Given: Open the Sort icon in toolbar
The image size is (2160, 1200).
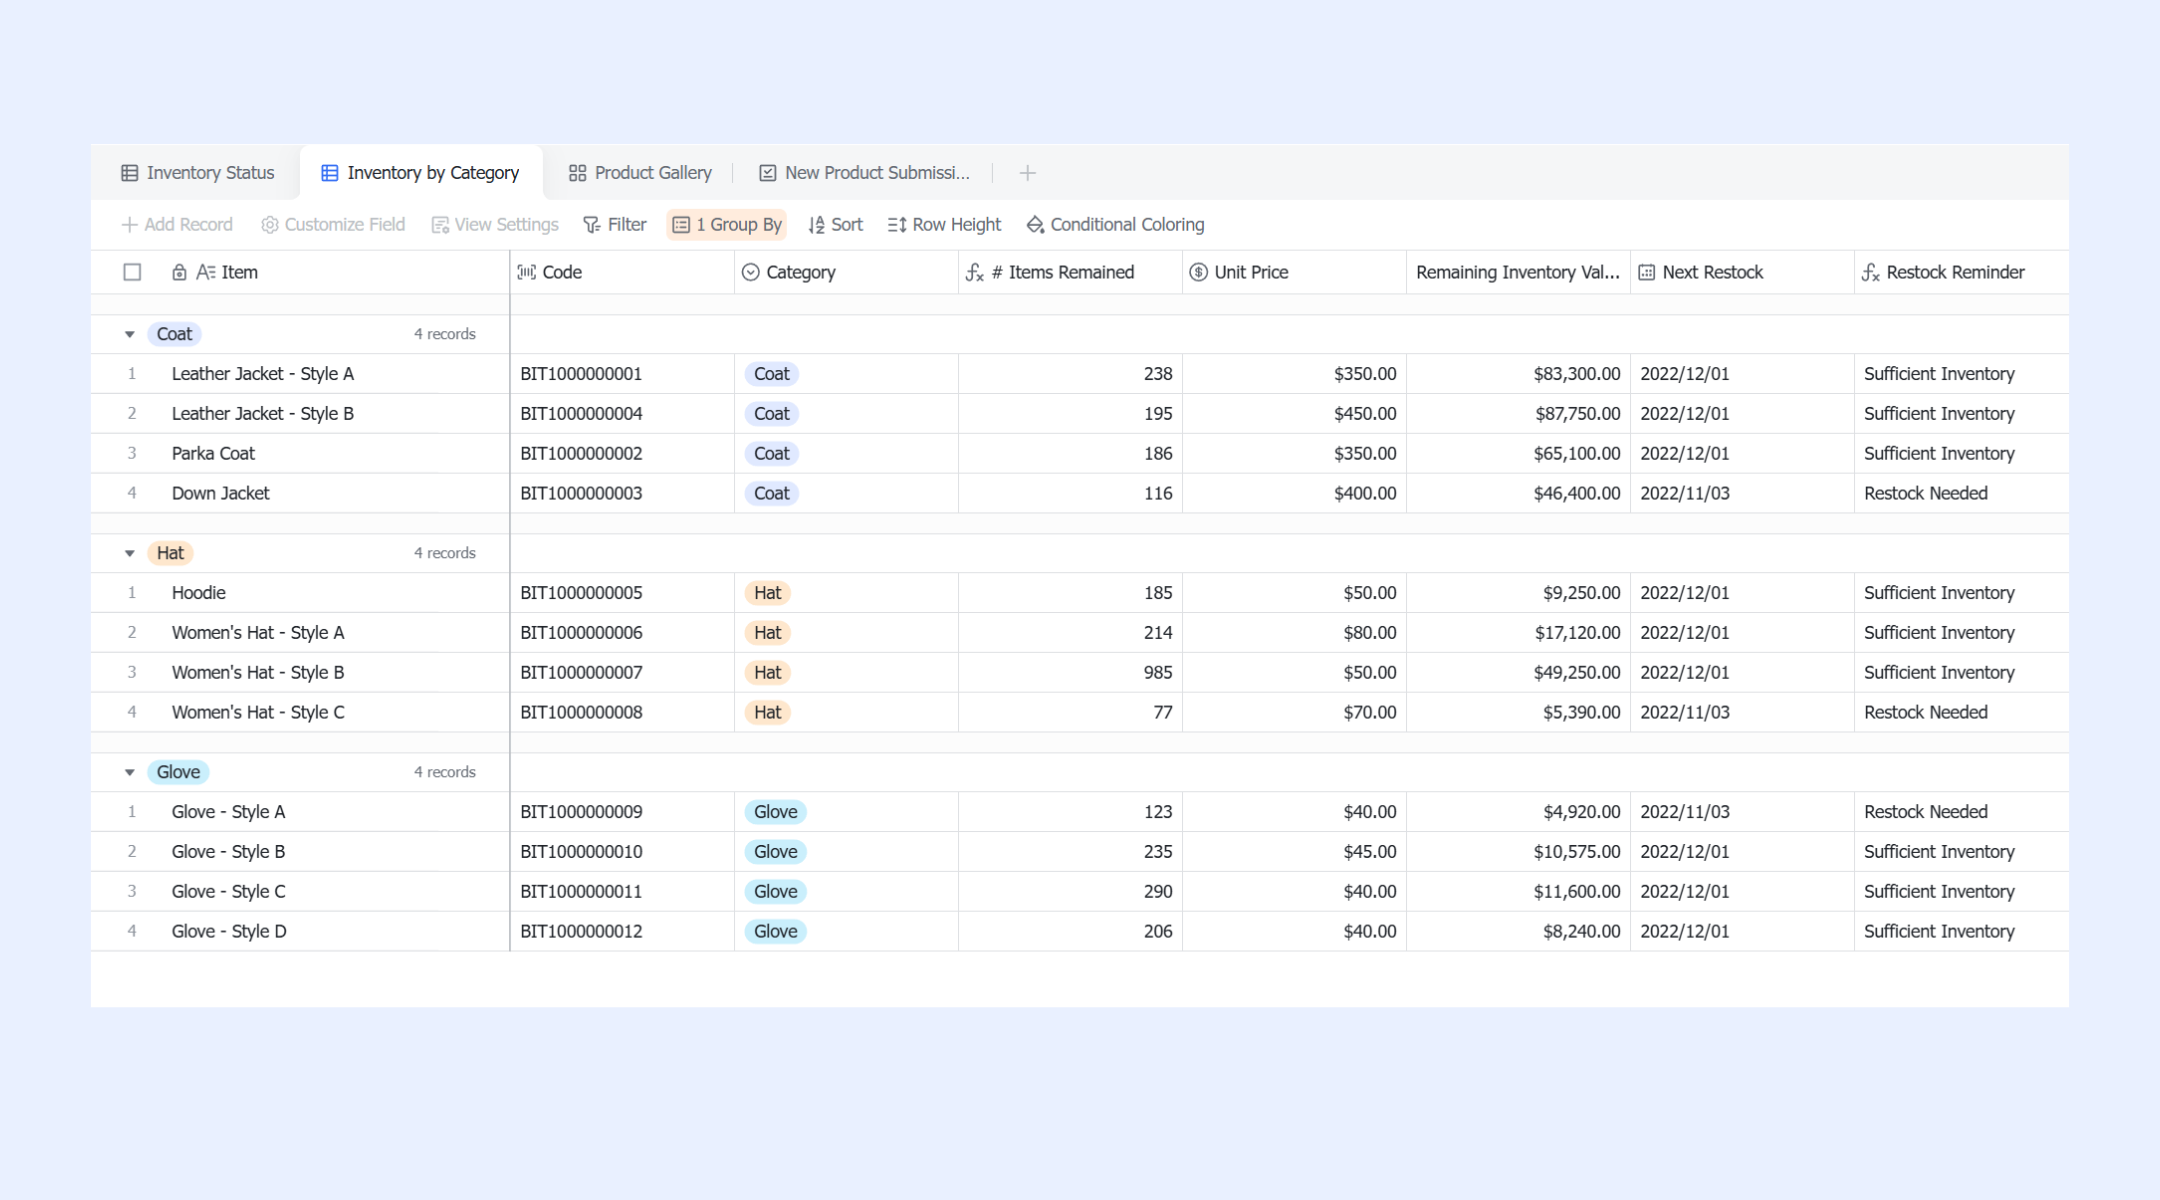Looking at the screenshot, I should 816,225.
